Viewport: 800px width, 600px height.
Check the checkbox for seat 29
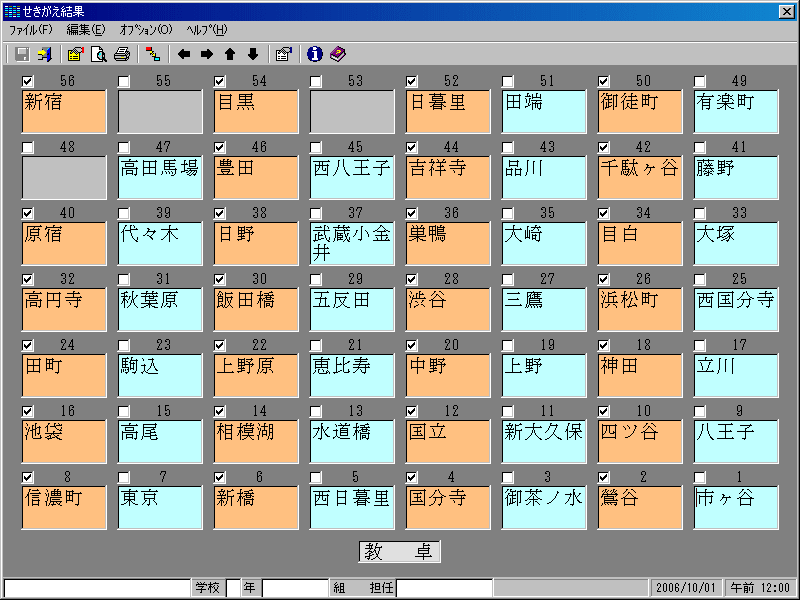tap(316, 279)
